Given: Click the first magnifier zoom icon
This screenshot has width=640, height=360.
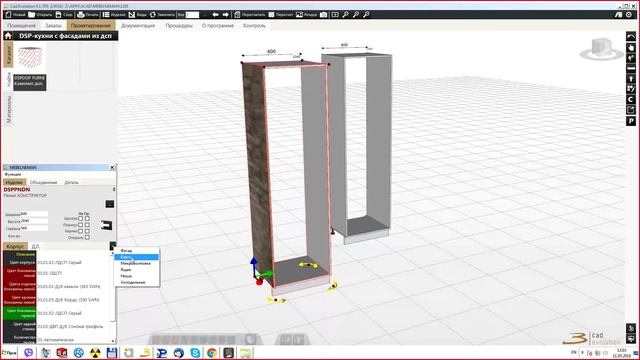Looking at the screenshot, I should coord(345,15).
